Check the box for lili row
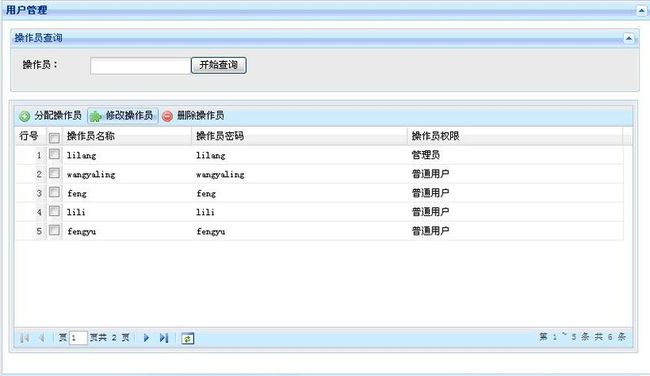Screen dimensions: 650x376 pyautogui.click(x=54, y=211)
